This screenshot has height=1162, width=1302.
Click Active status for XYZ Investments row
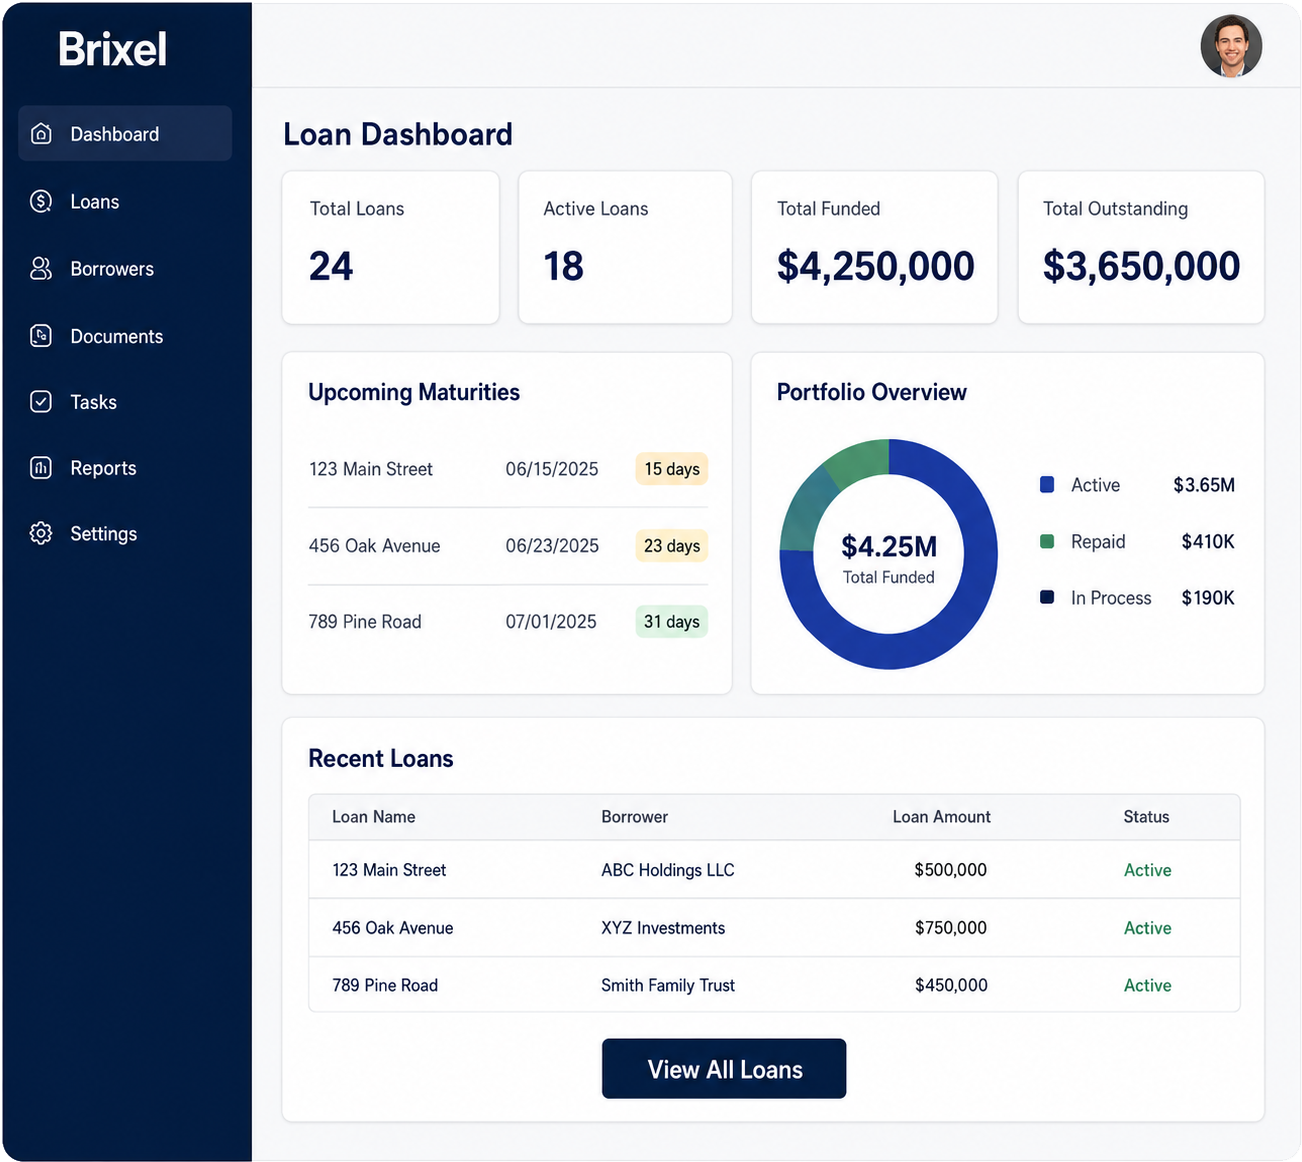(1147, 928)
